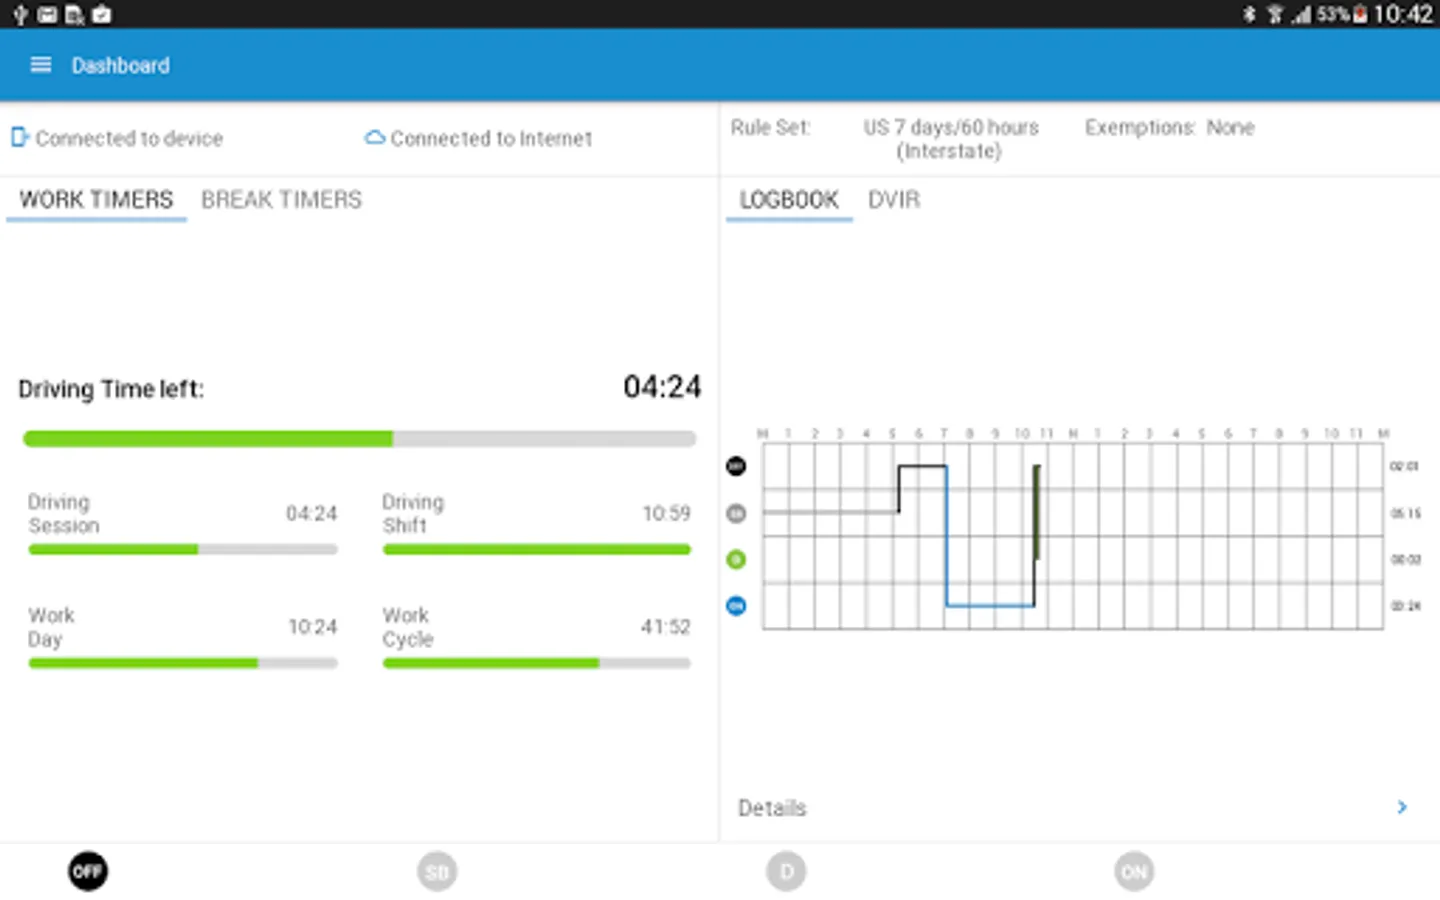The image size is (1440, 900).
Task: Open the Details section label
Action: click(772, 808)
